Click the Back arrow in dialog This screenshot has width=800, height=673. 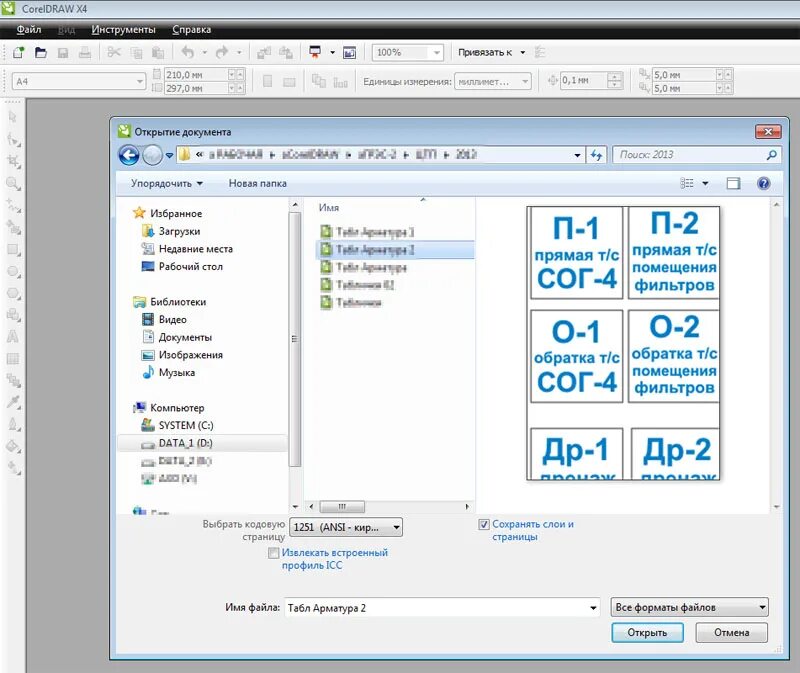(x=129, y=155)
